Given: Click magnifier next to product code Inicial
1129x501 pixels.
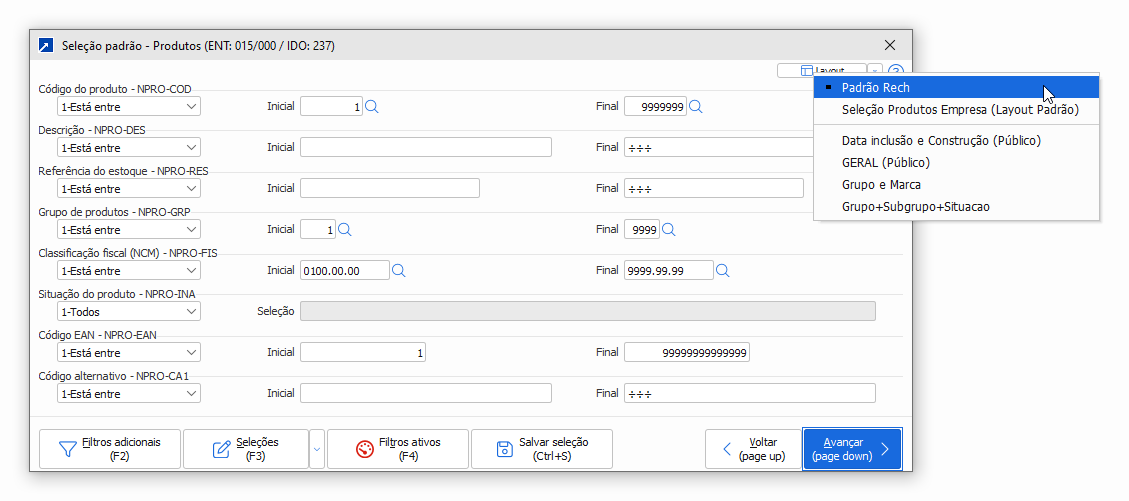Looking at the screenshot, I should tap(372, 107).
